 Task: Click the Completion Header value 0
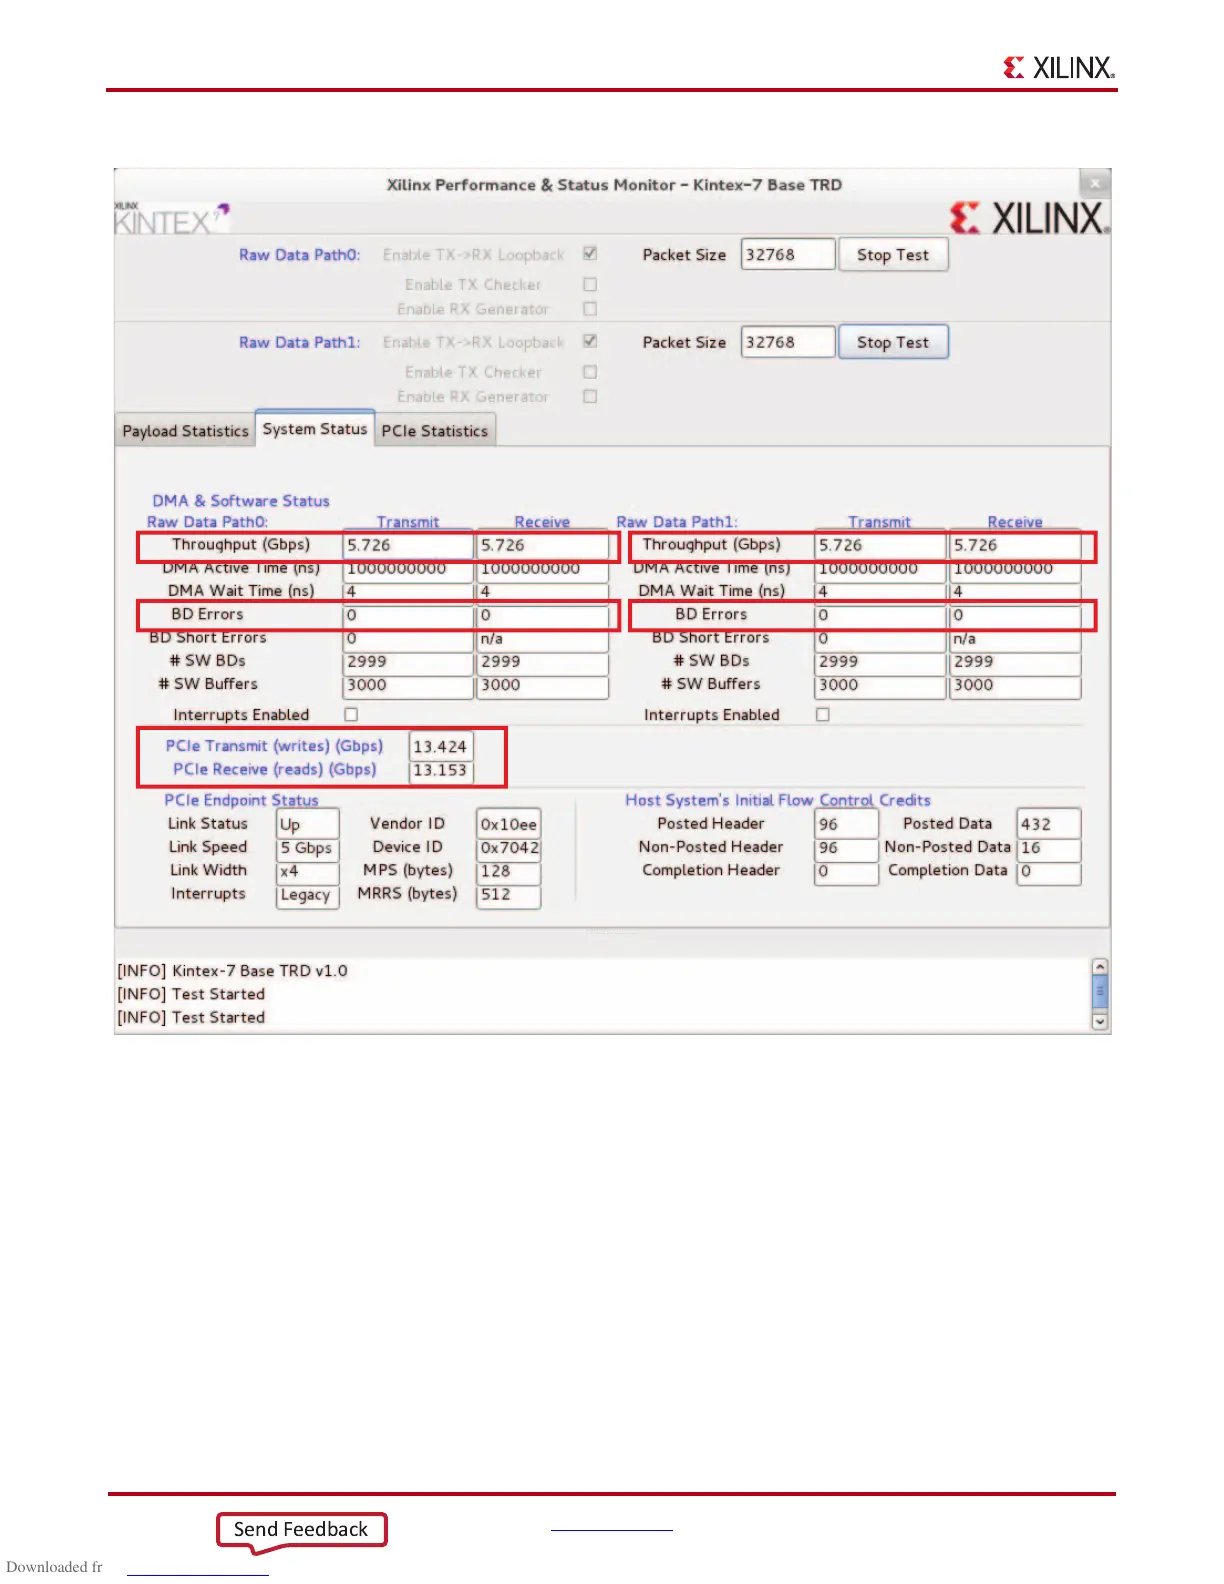coord(846,872)
